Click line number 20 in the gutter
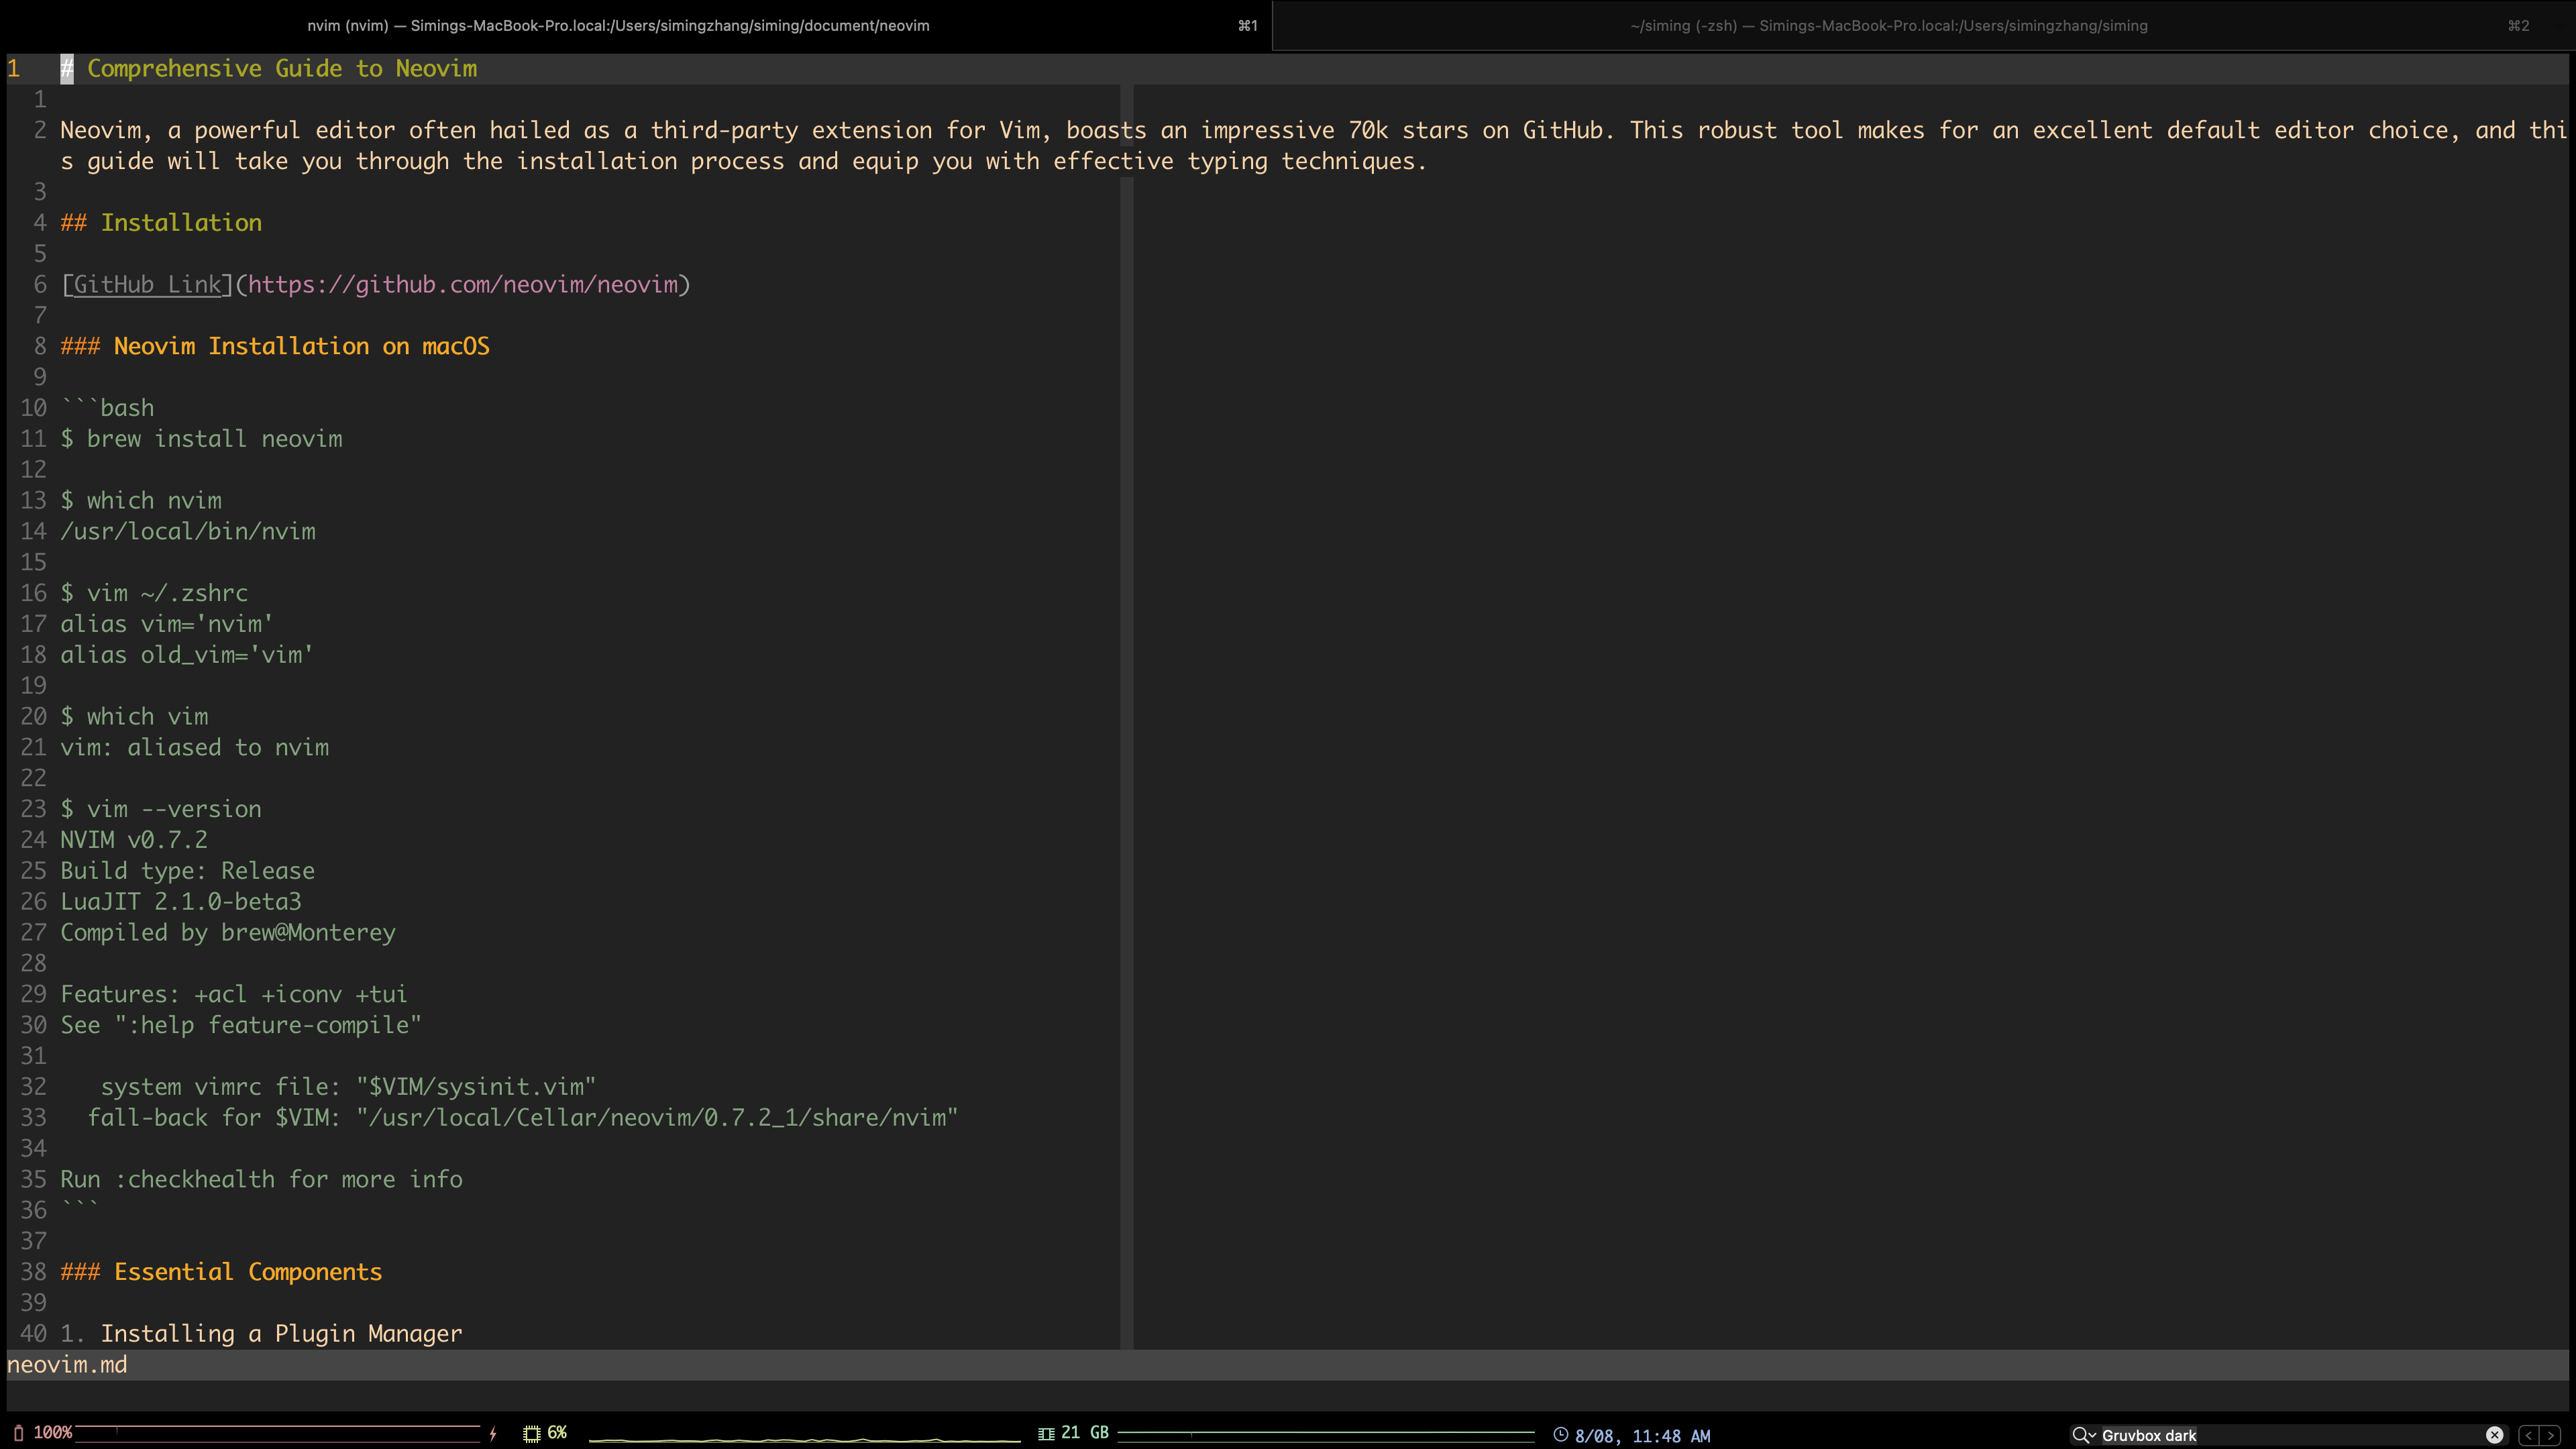This screenshot has height=1449, width=2576. coord(33,717)
